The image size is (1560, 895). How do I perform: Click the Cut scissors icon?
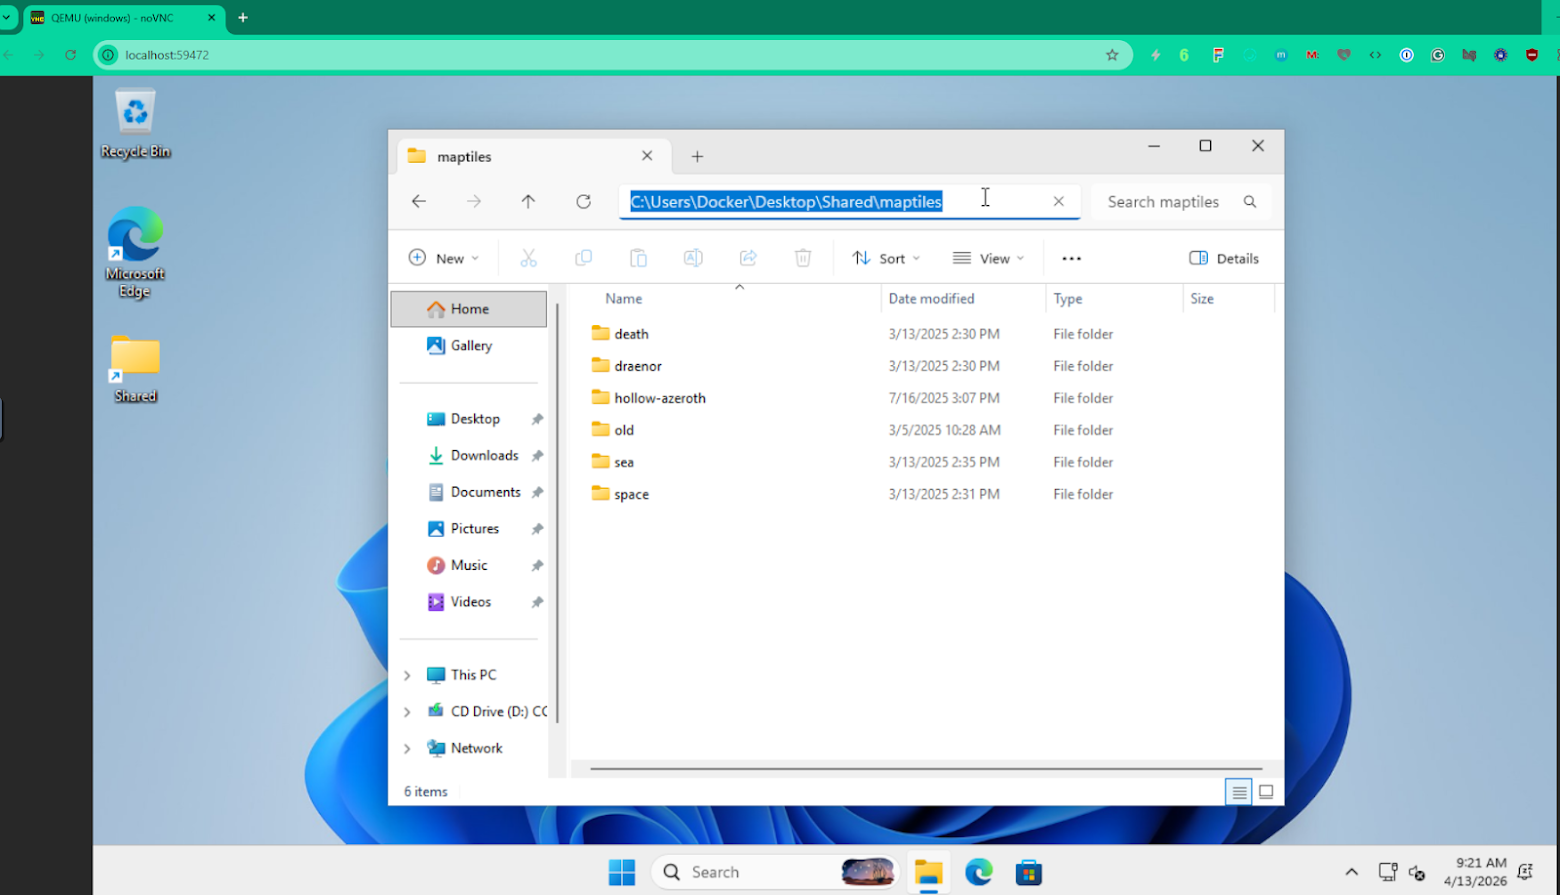coord(528,258)
